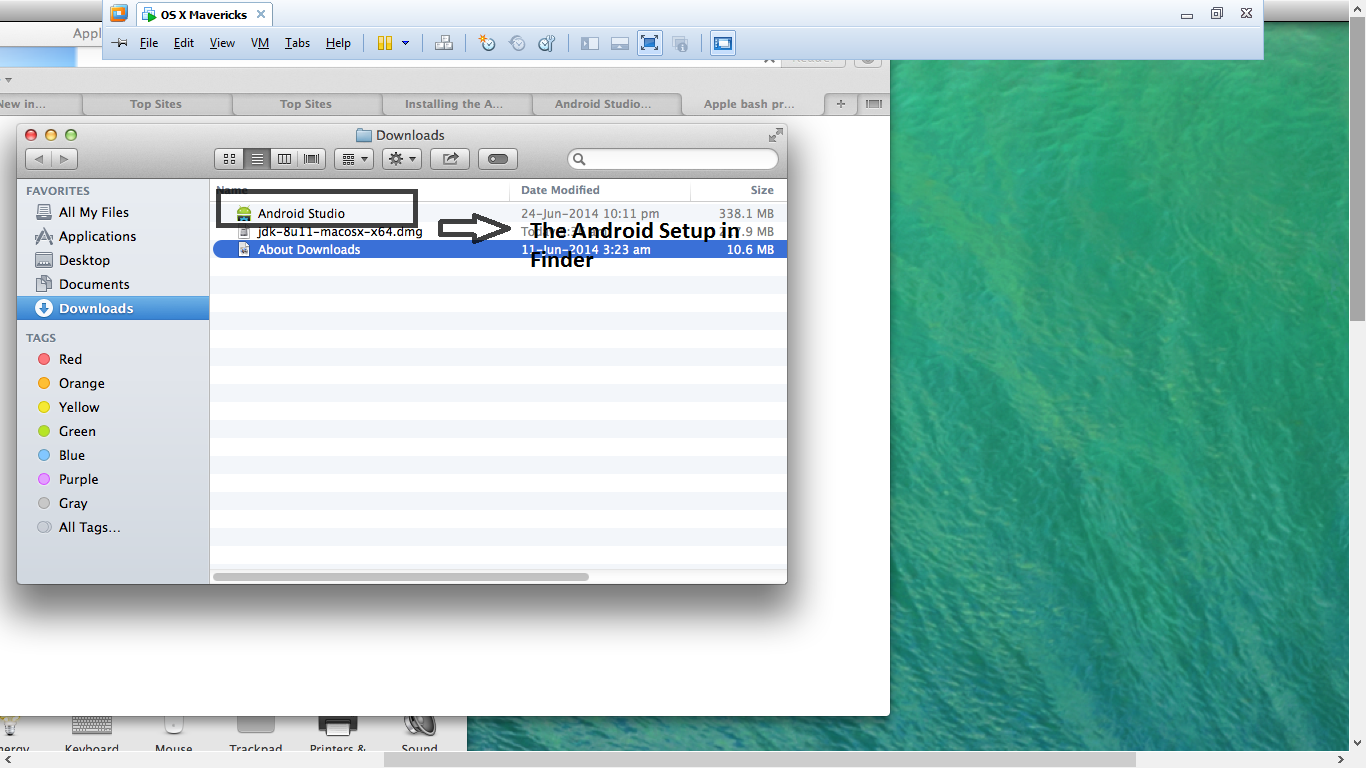1366x768 pixels.
Task: Select the Purple tag
Action: (78, 479)
